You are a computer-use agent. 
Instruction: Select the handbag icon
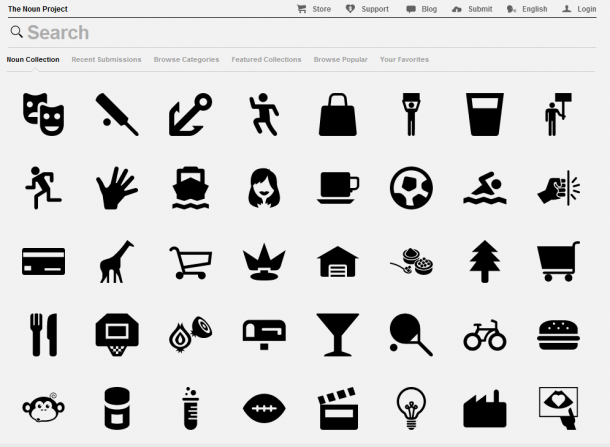(338, 114)
